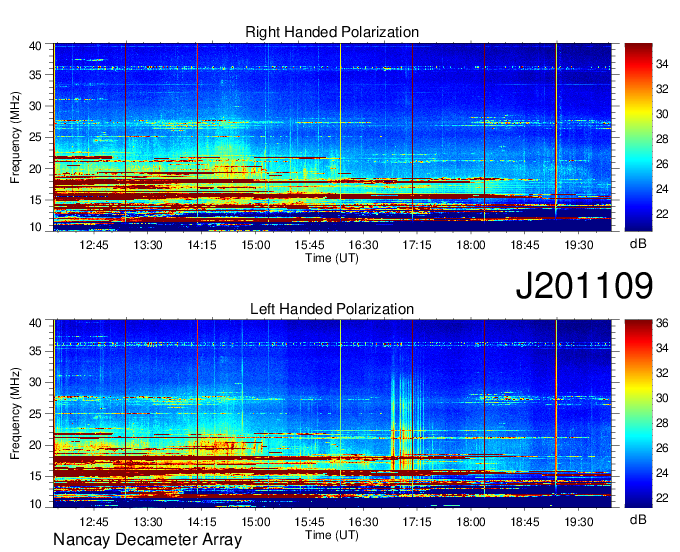Click the 30 frequency tick on the bottom plot
The image size is (680, 552).
[x=35, y=382]
